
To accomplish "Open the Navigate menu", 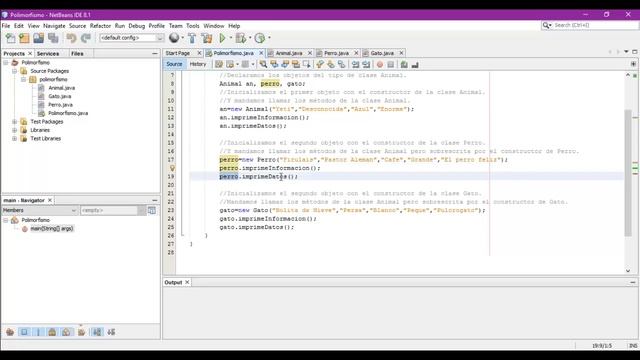I will [x=54, y=26].
